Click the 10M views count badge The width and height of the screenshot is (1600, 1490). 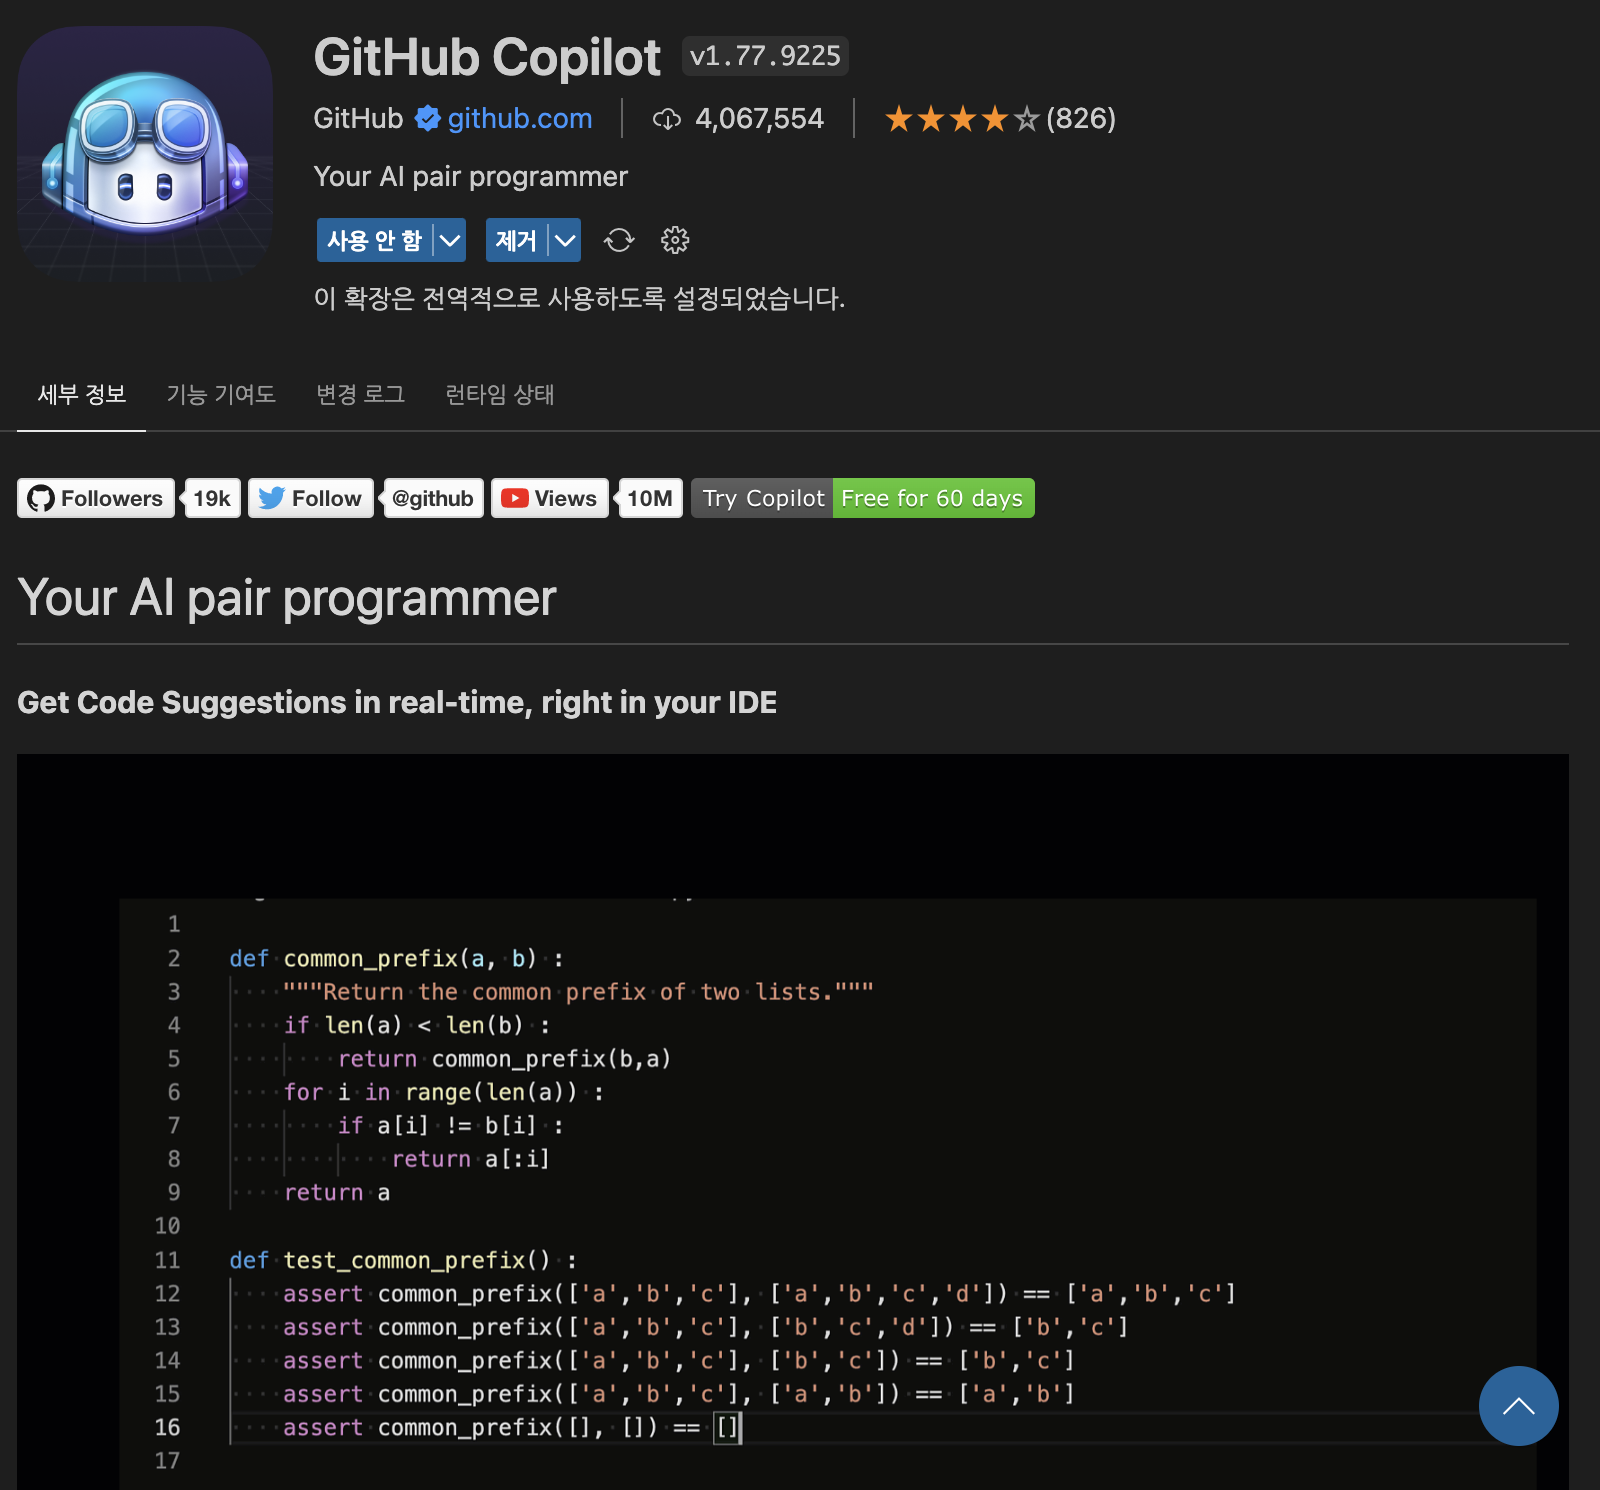click(x=650, y=498)
